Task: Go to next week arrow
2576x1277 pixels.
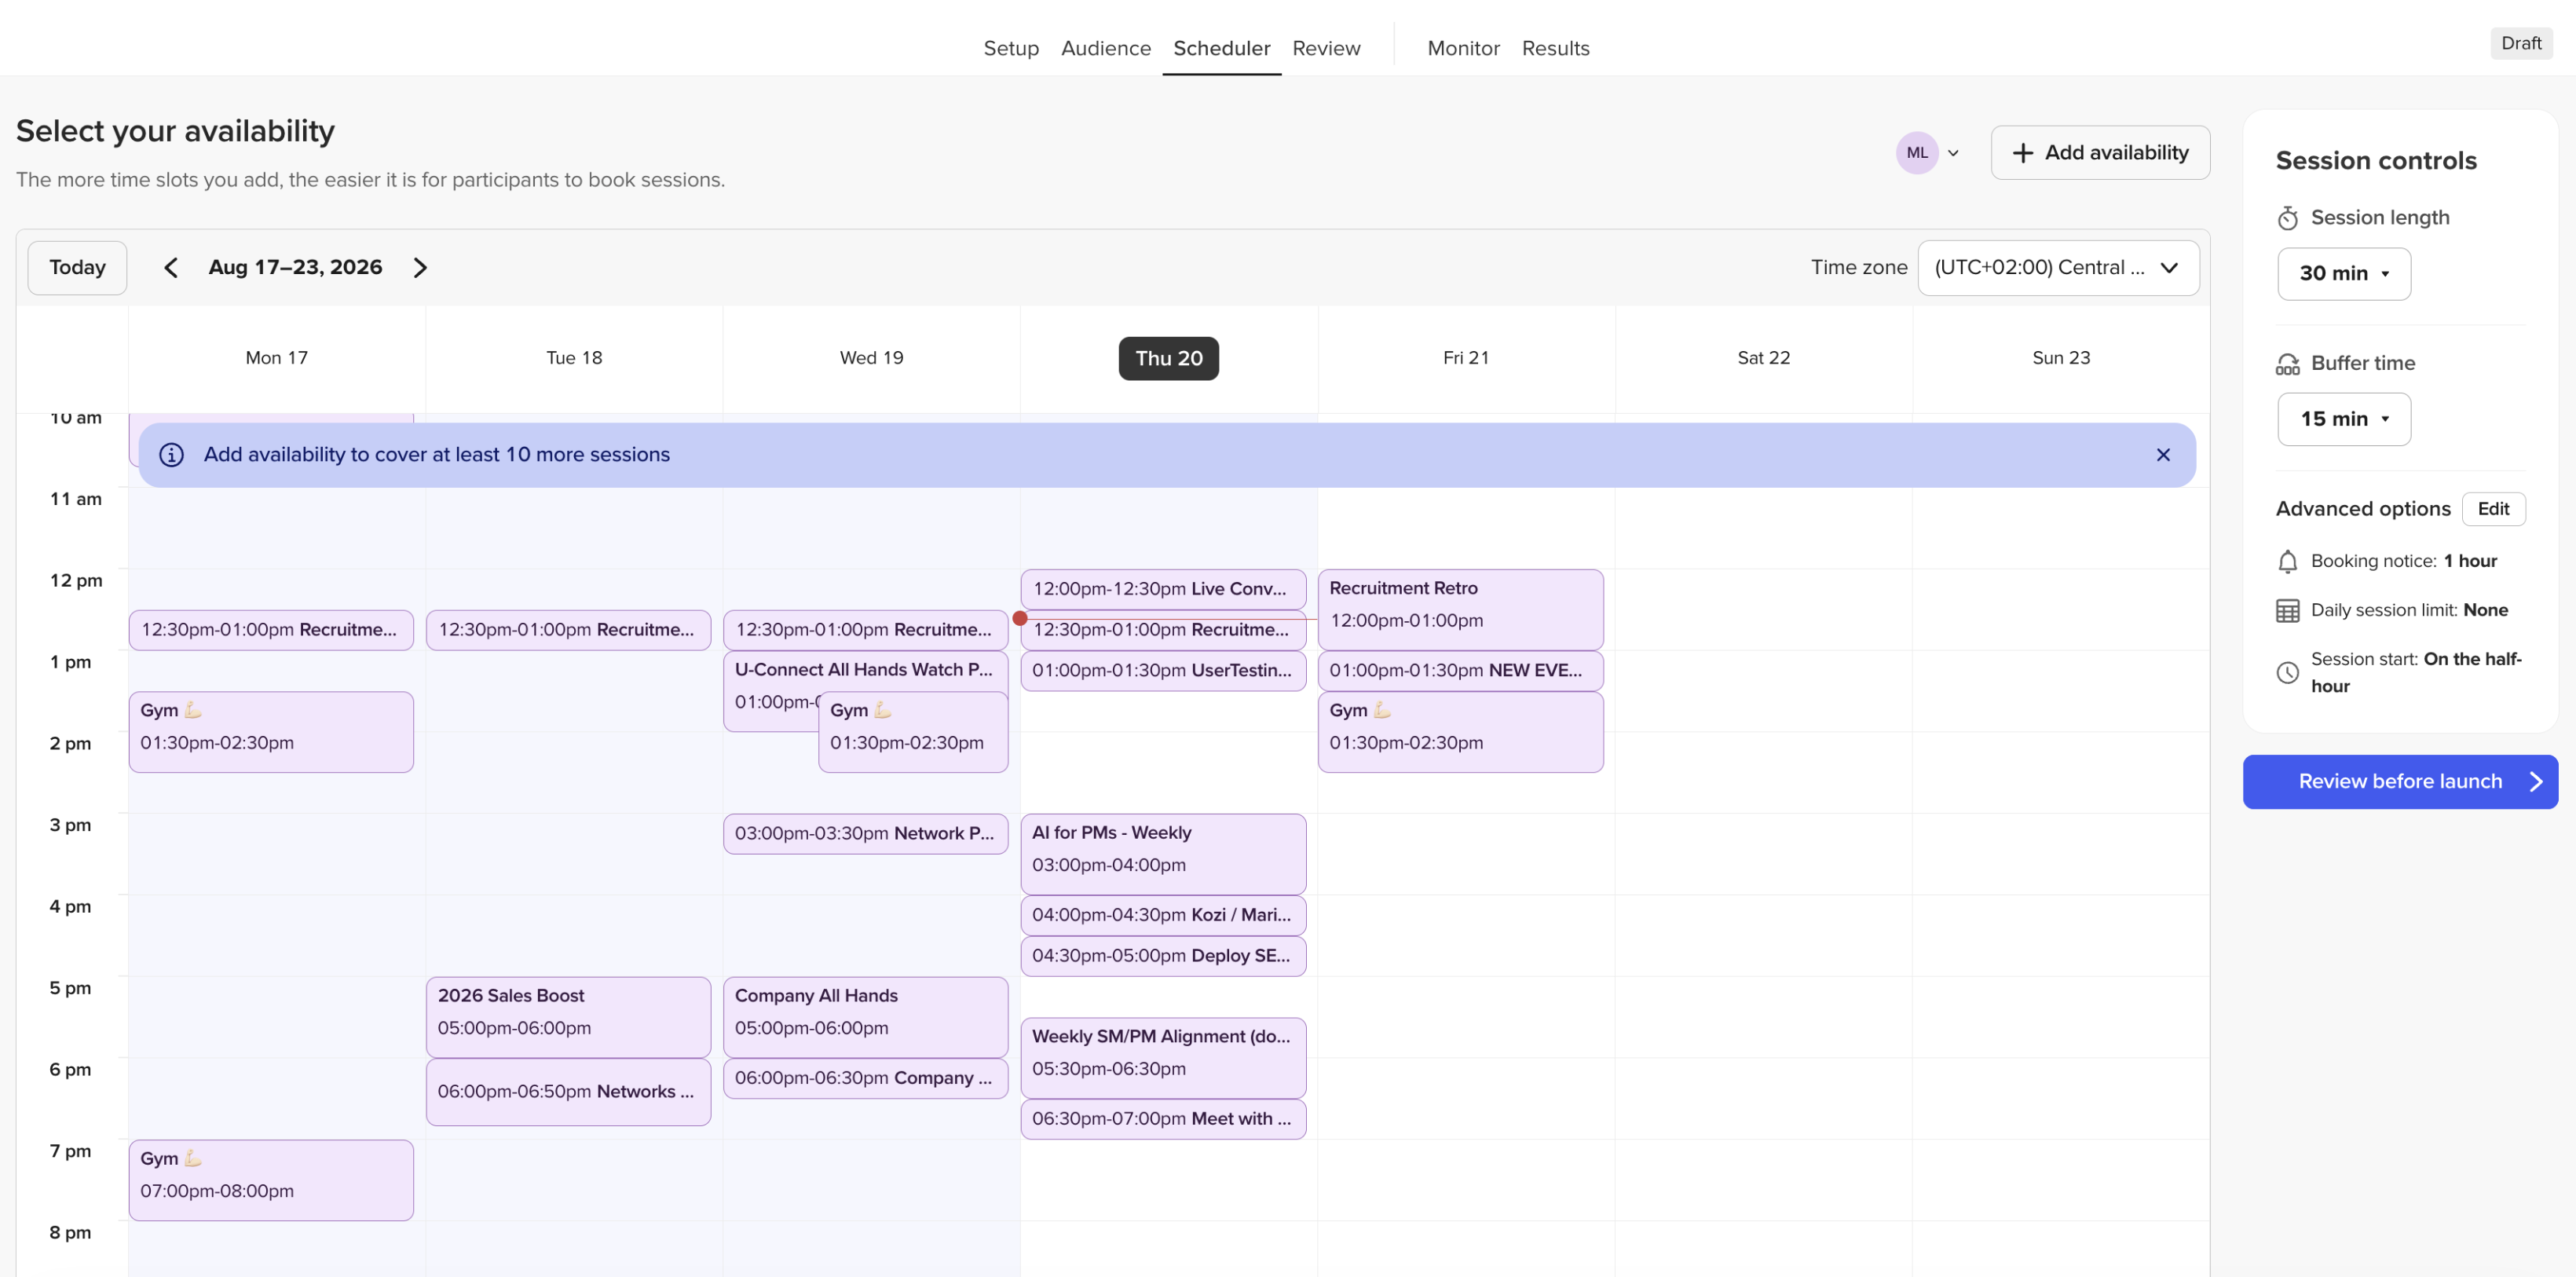Action: pos(420,267)
